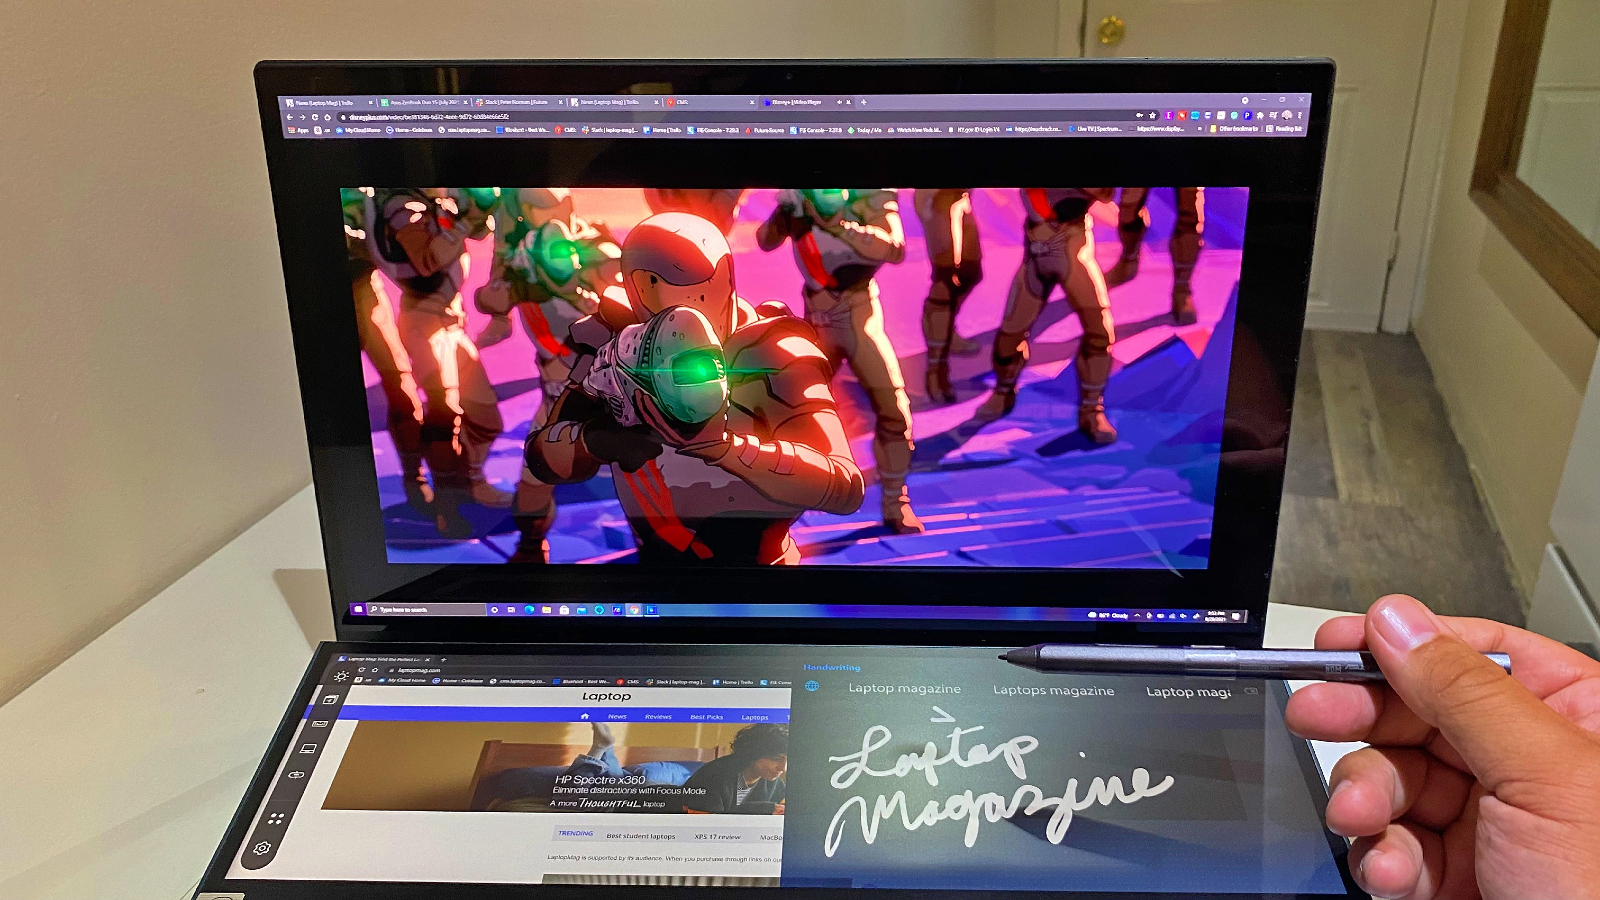The image size is (1600, 900).
Task: Click the Laptop logo on lower screen
Action: click(607, 696)
